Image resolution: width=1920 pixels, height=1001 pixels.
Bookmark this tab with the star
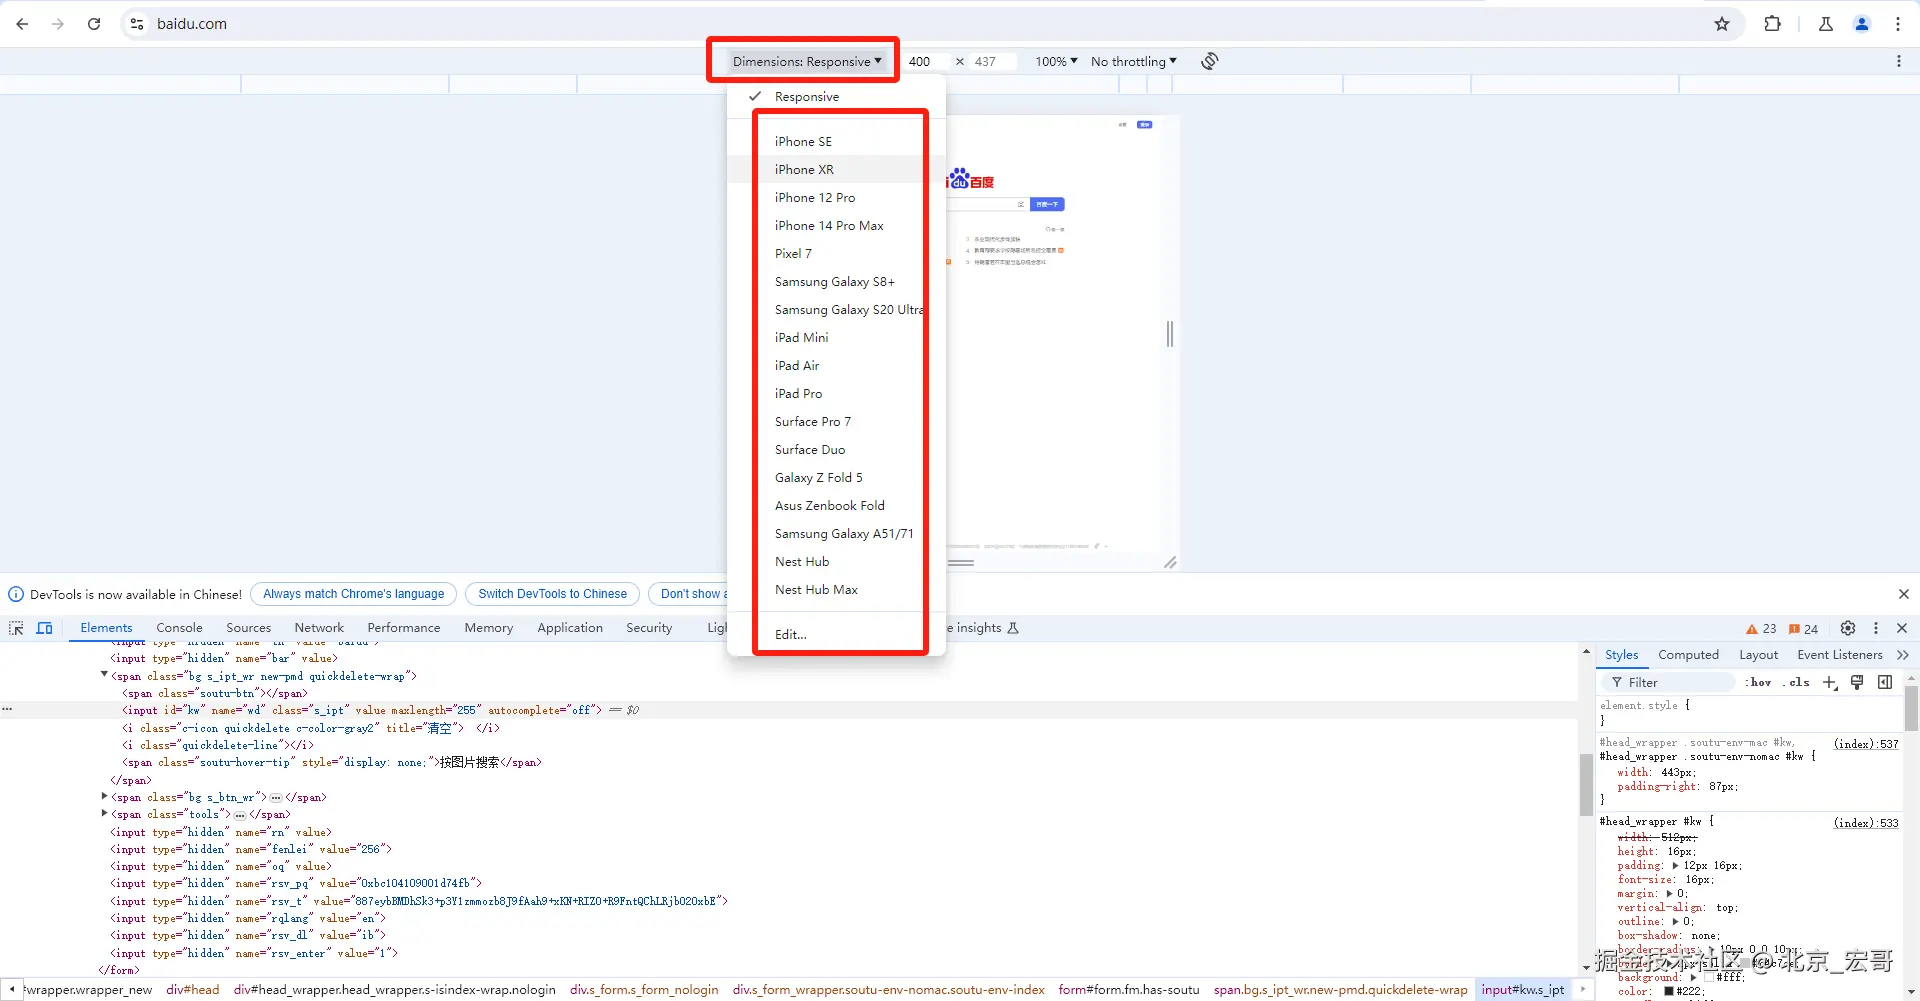point(1722,24)
